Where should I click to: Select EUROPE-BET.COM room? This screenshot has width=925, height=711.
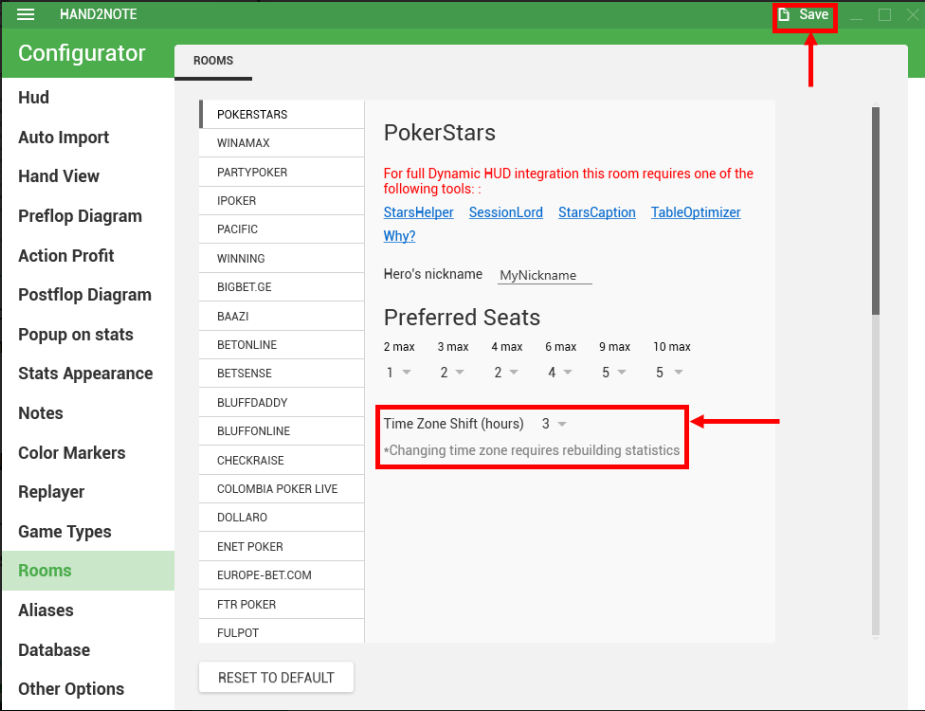pos(281,575)
